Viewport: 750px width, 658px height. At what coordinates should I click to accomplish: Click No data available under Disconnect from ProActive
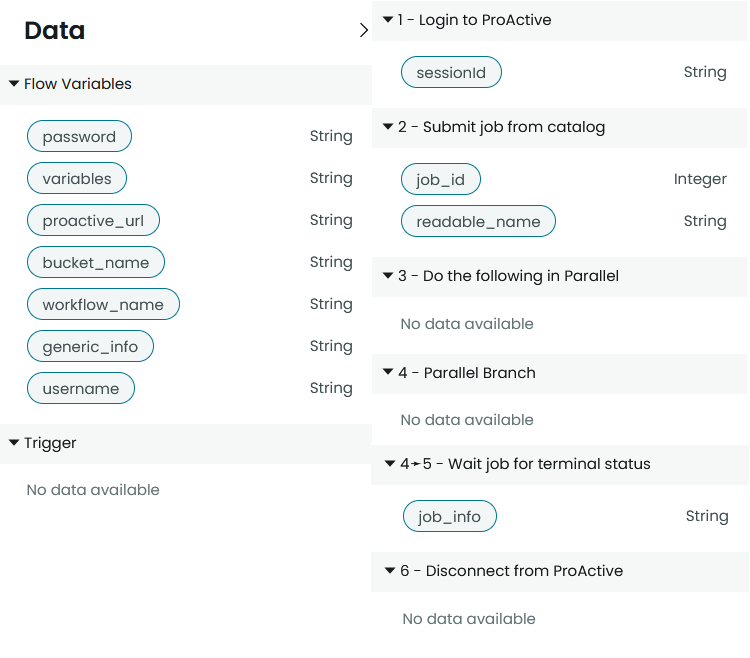(x=469, y=619)
